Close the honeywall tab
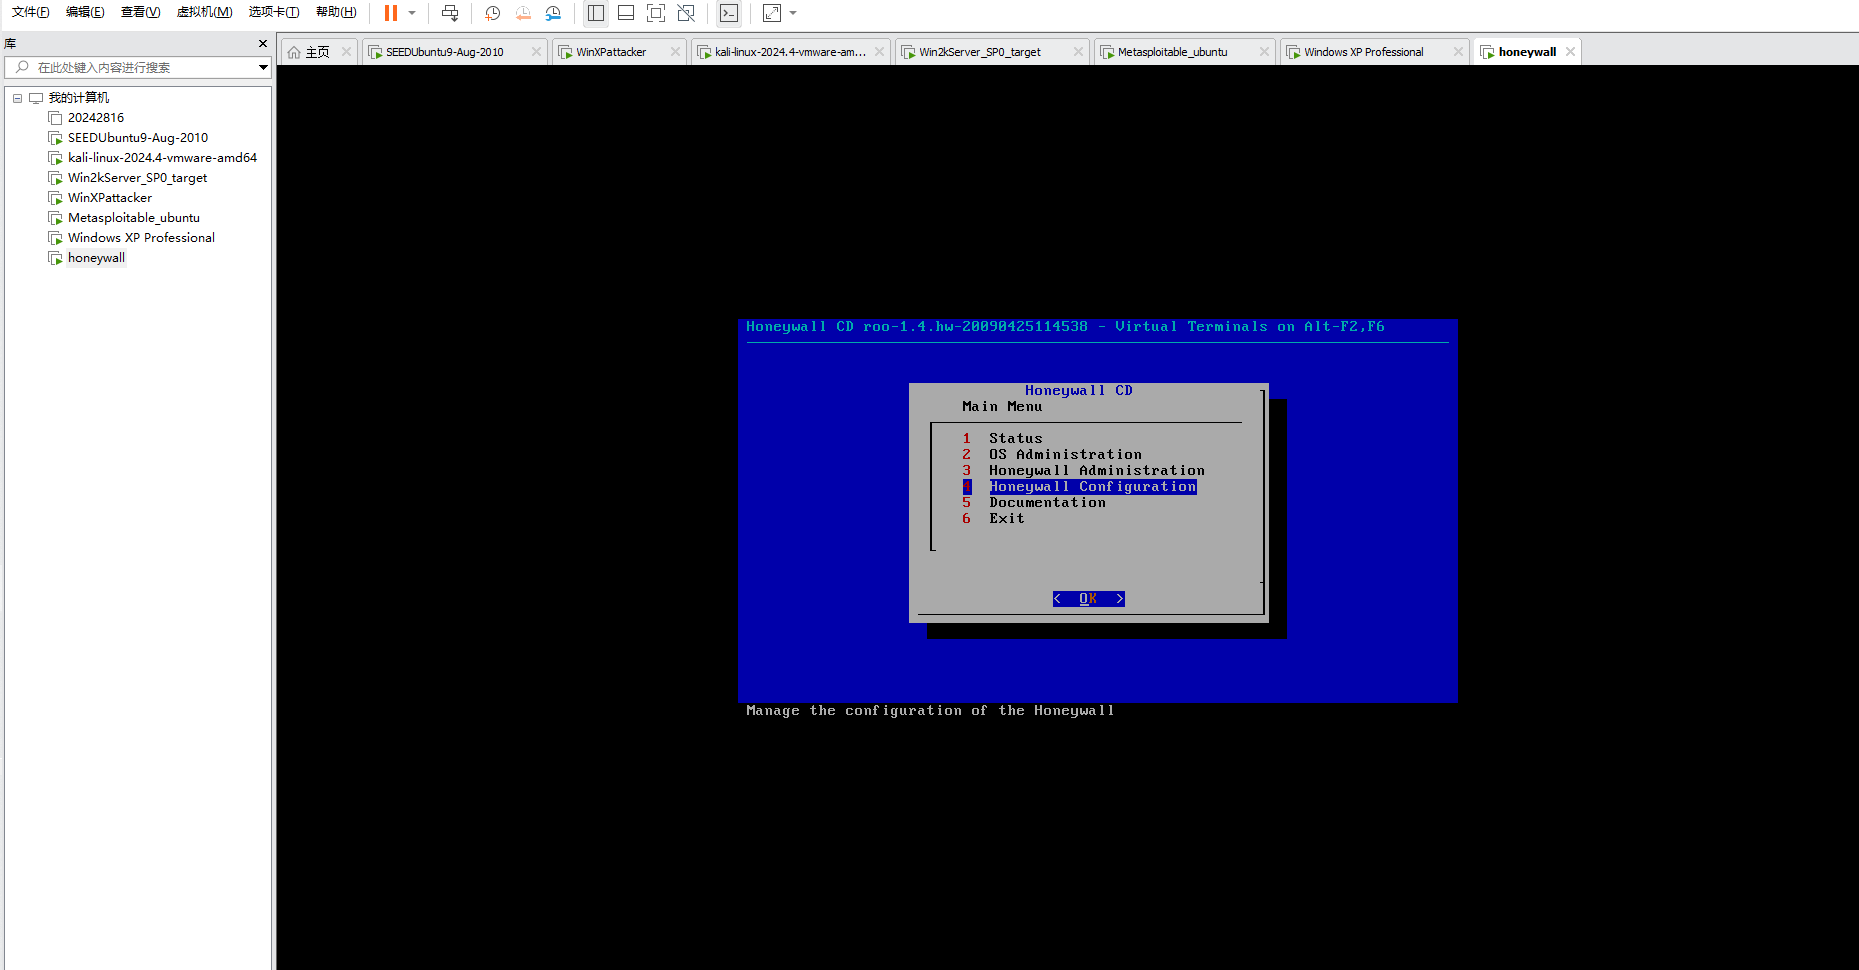 pyautogui.click(x=1570, y=52)
